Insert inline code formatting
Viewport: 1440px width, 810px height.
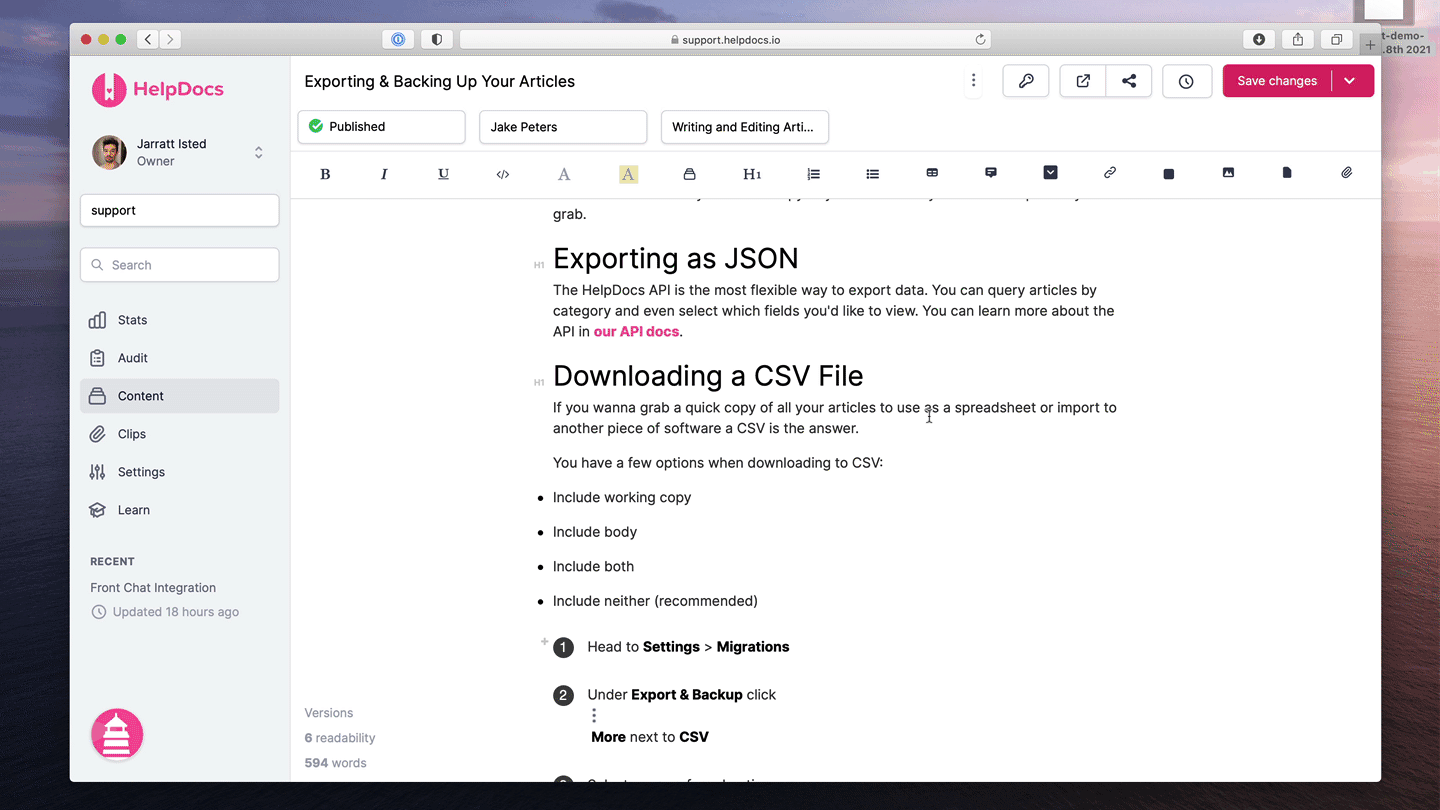point(503,174)
